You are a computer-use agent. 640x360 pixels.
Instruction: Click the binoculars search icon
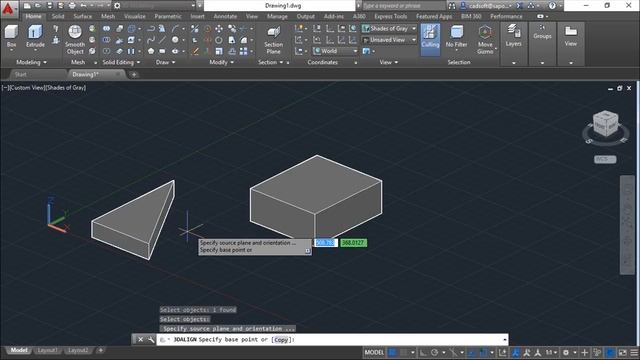pyautogui.click(x=452, y=6)
